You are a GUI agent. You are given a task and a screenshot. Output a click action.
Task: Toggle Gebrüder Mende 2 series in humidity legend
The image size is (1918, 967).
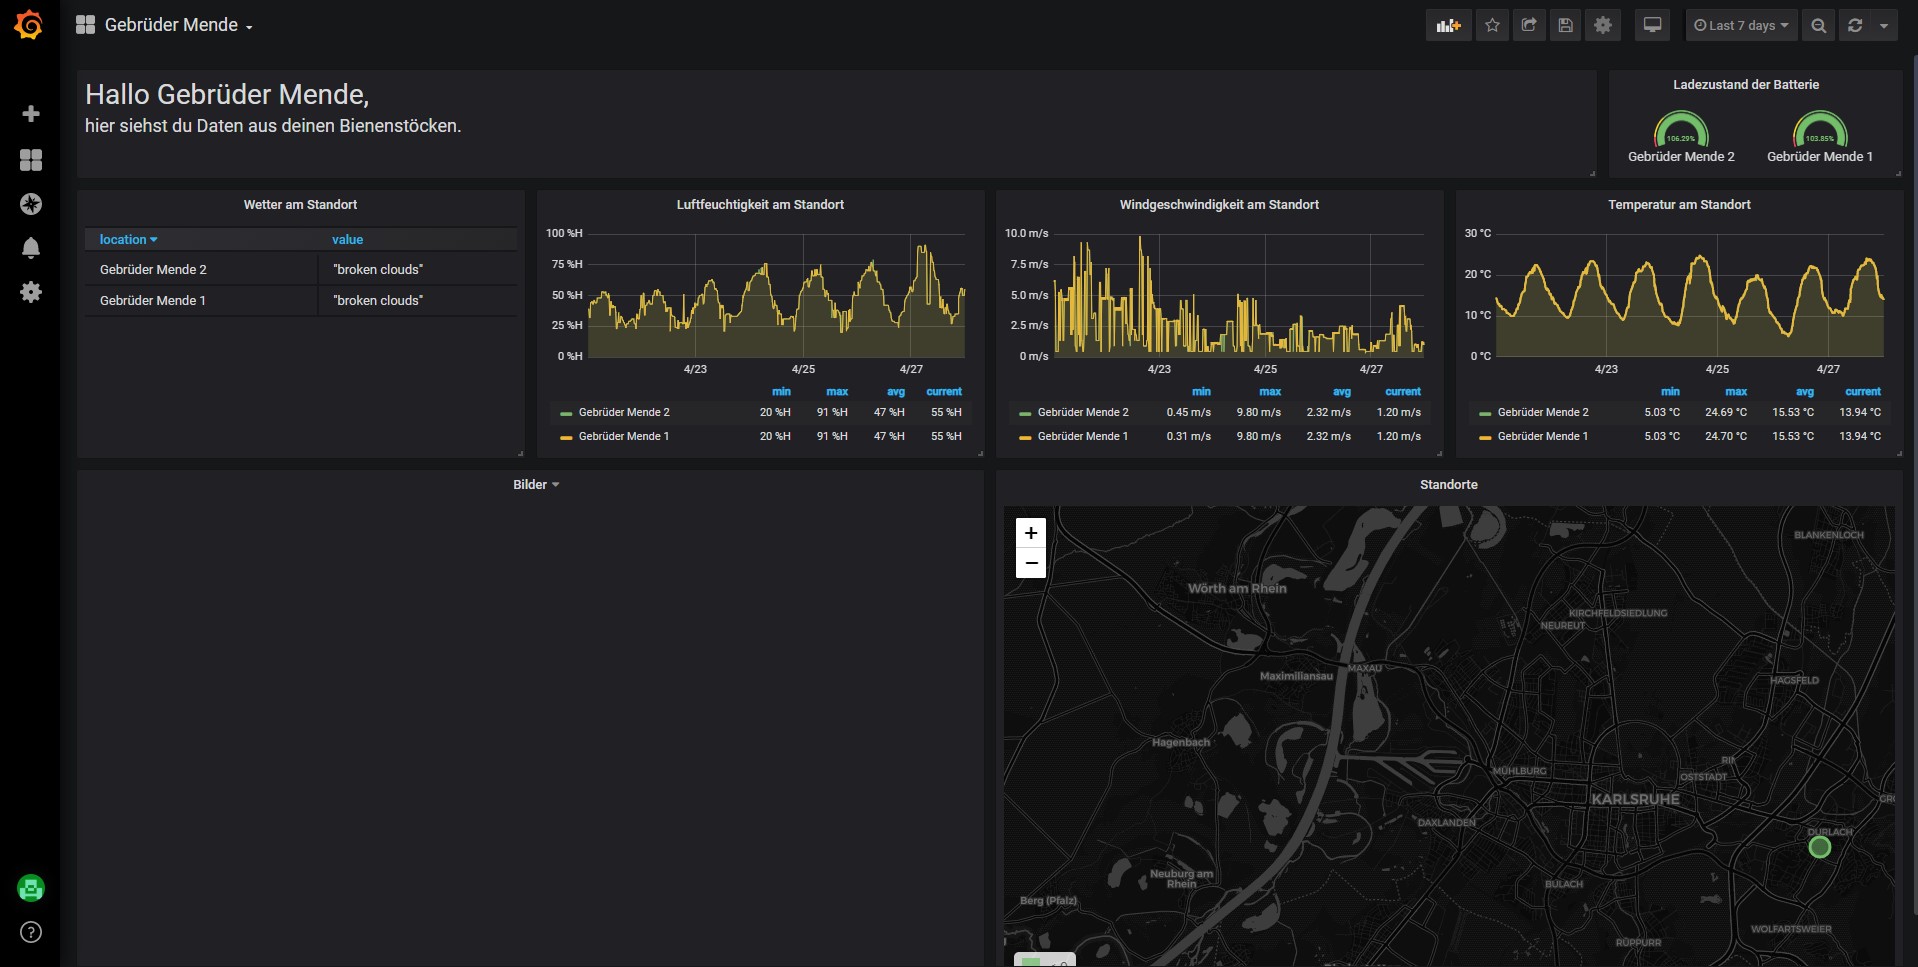(624, 412)
